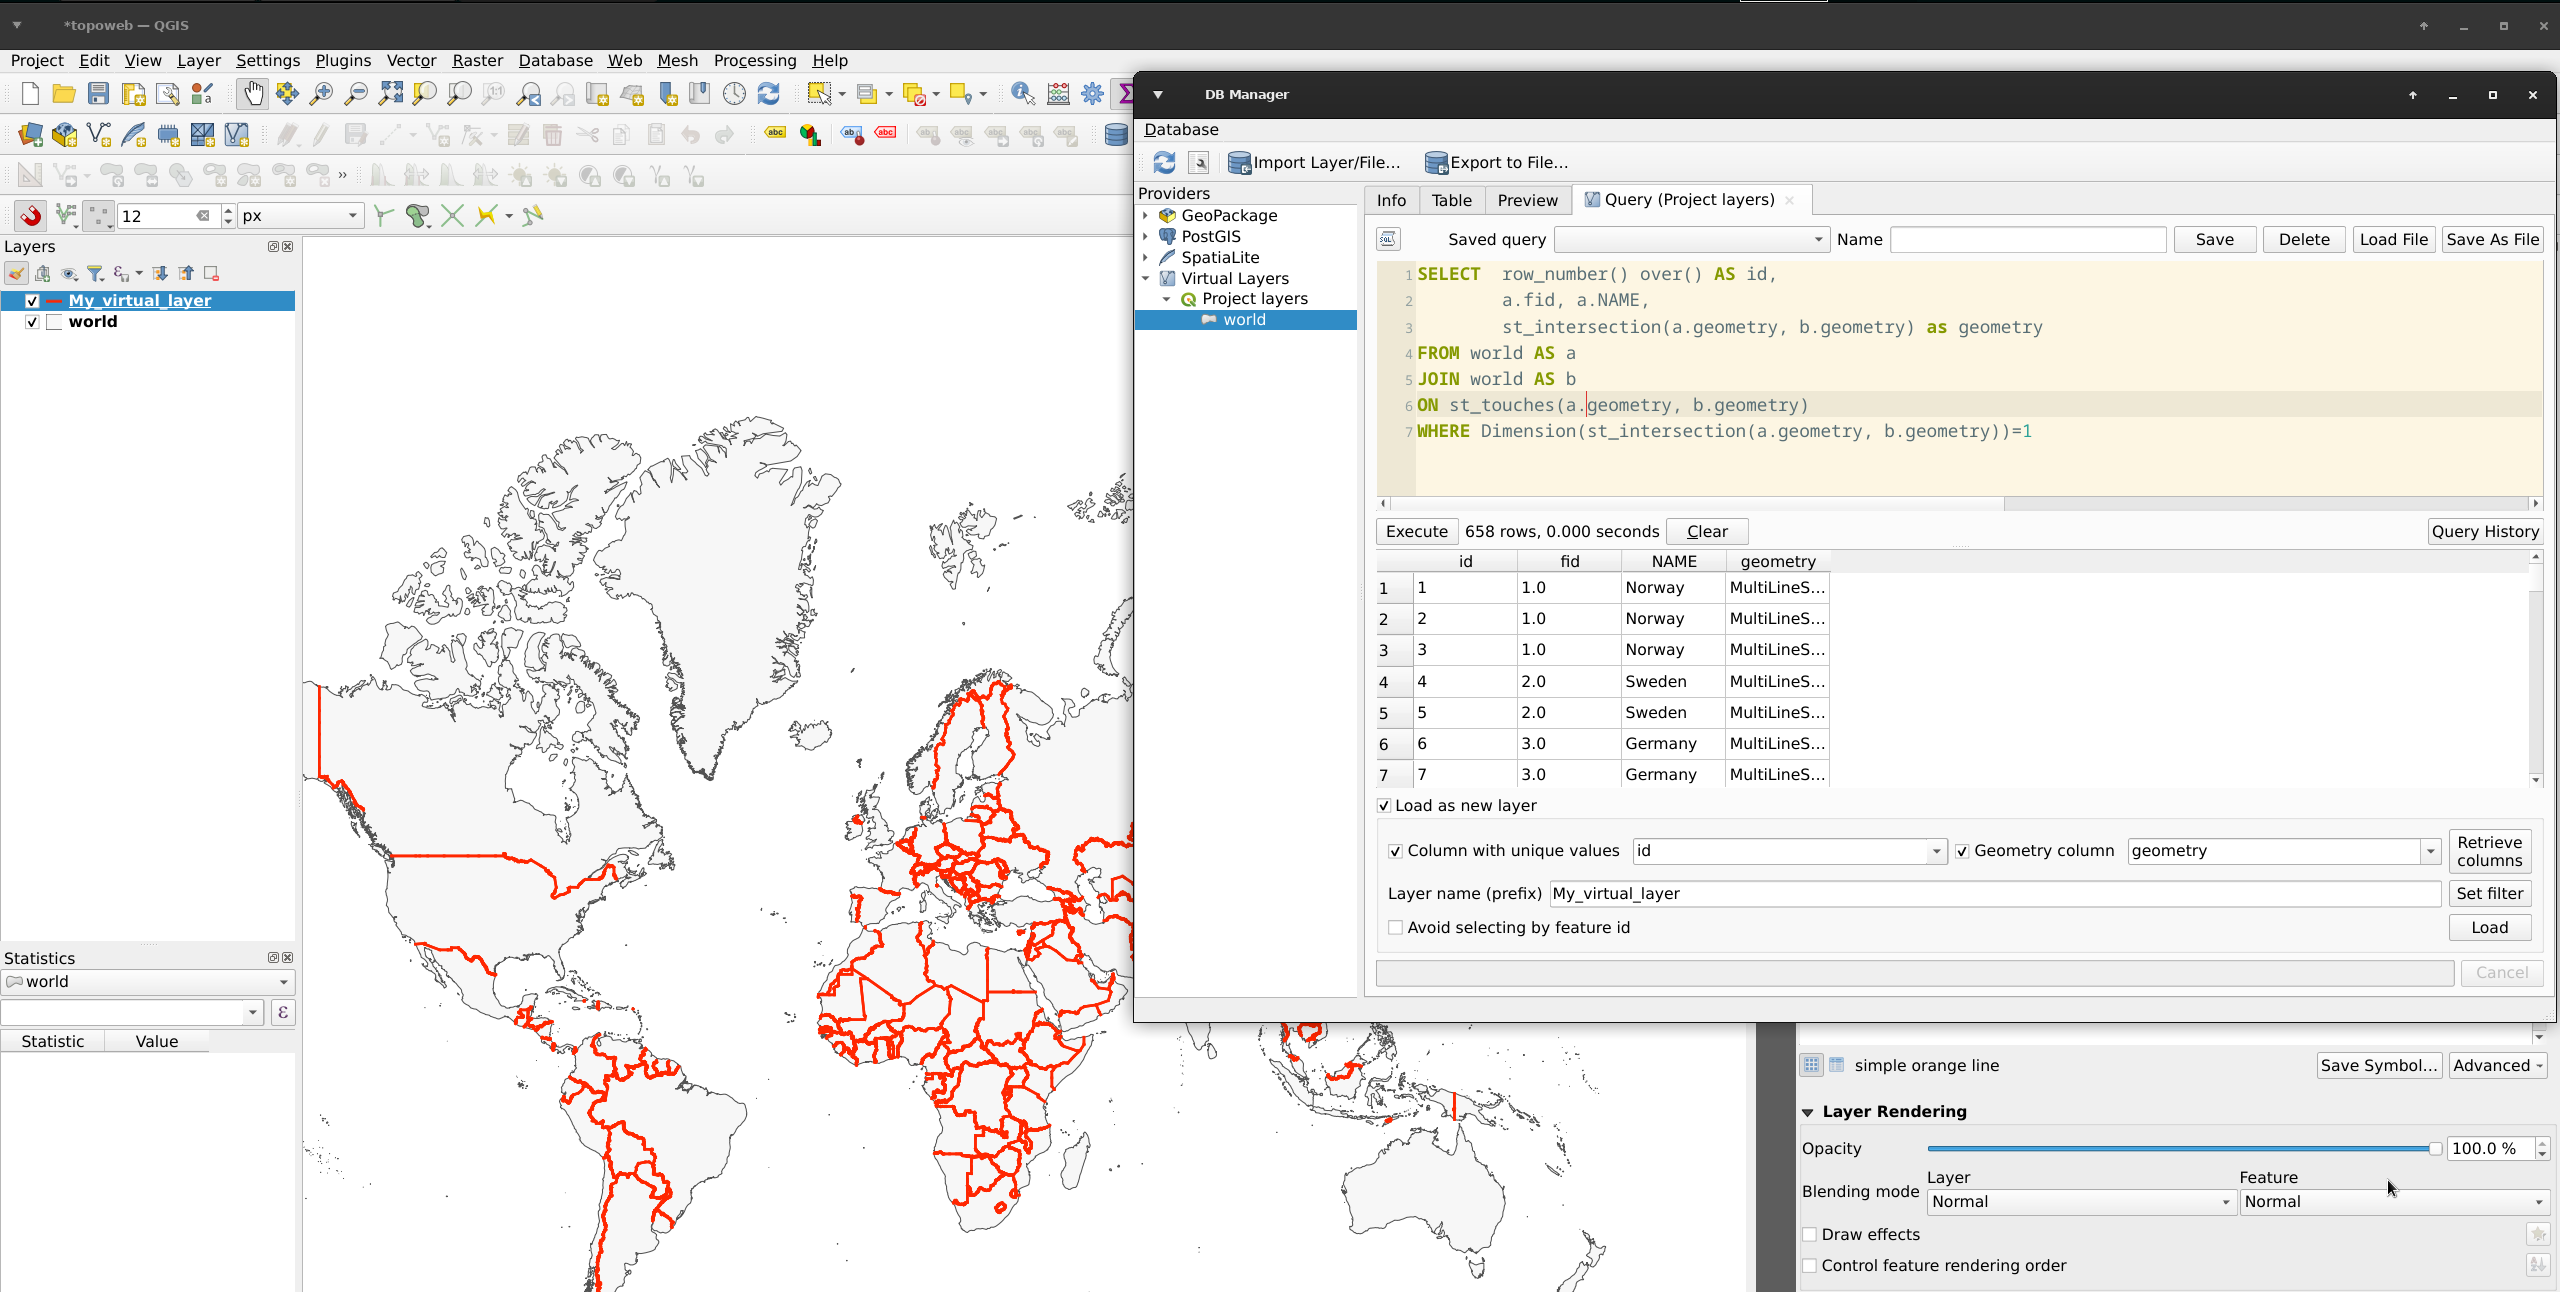Open the Layer blending mode dropdown

[x=2081, y=1202]
